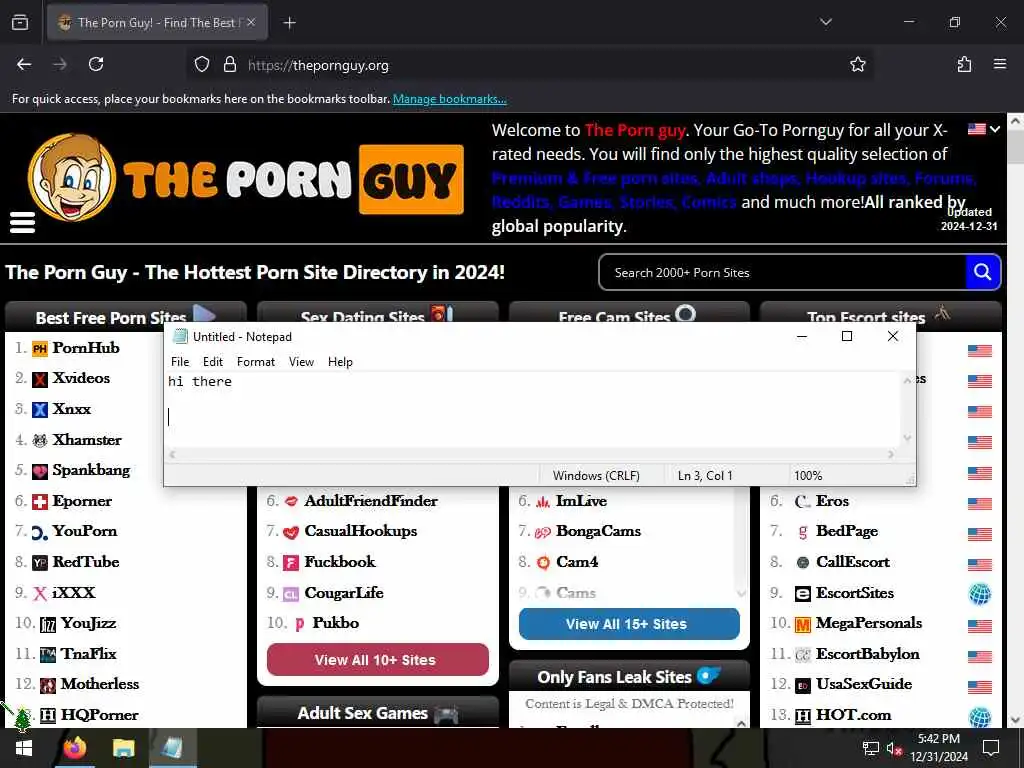Viewport: 1024px width, 768px height.
Task: Click the webpage vertical scrollbar thumb
Action: click(x=1015, y=147)
